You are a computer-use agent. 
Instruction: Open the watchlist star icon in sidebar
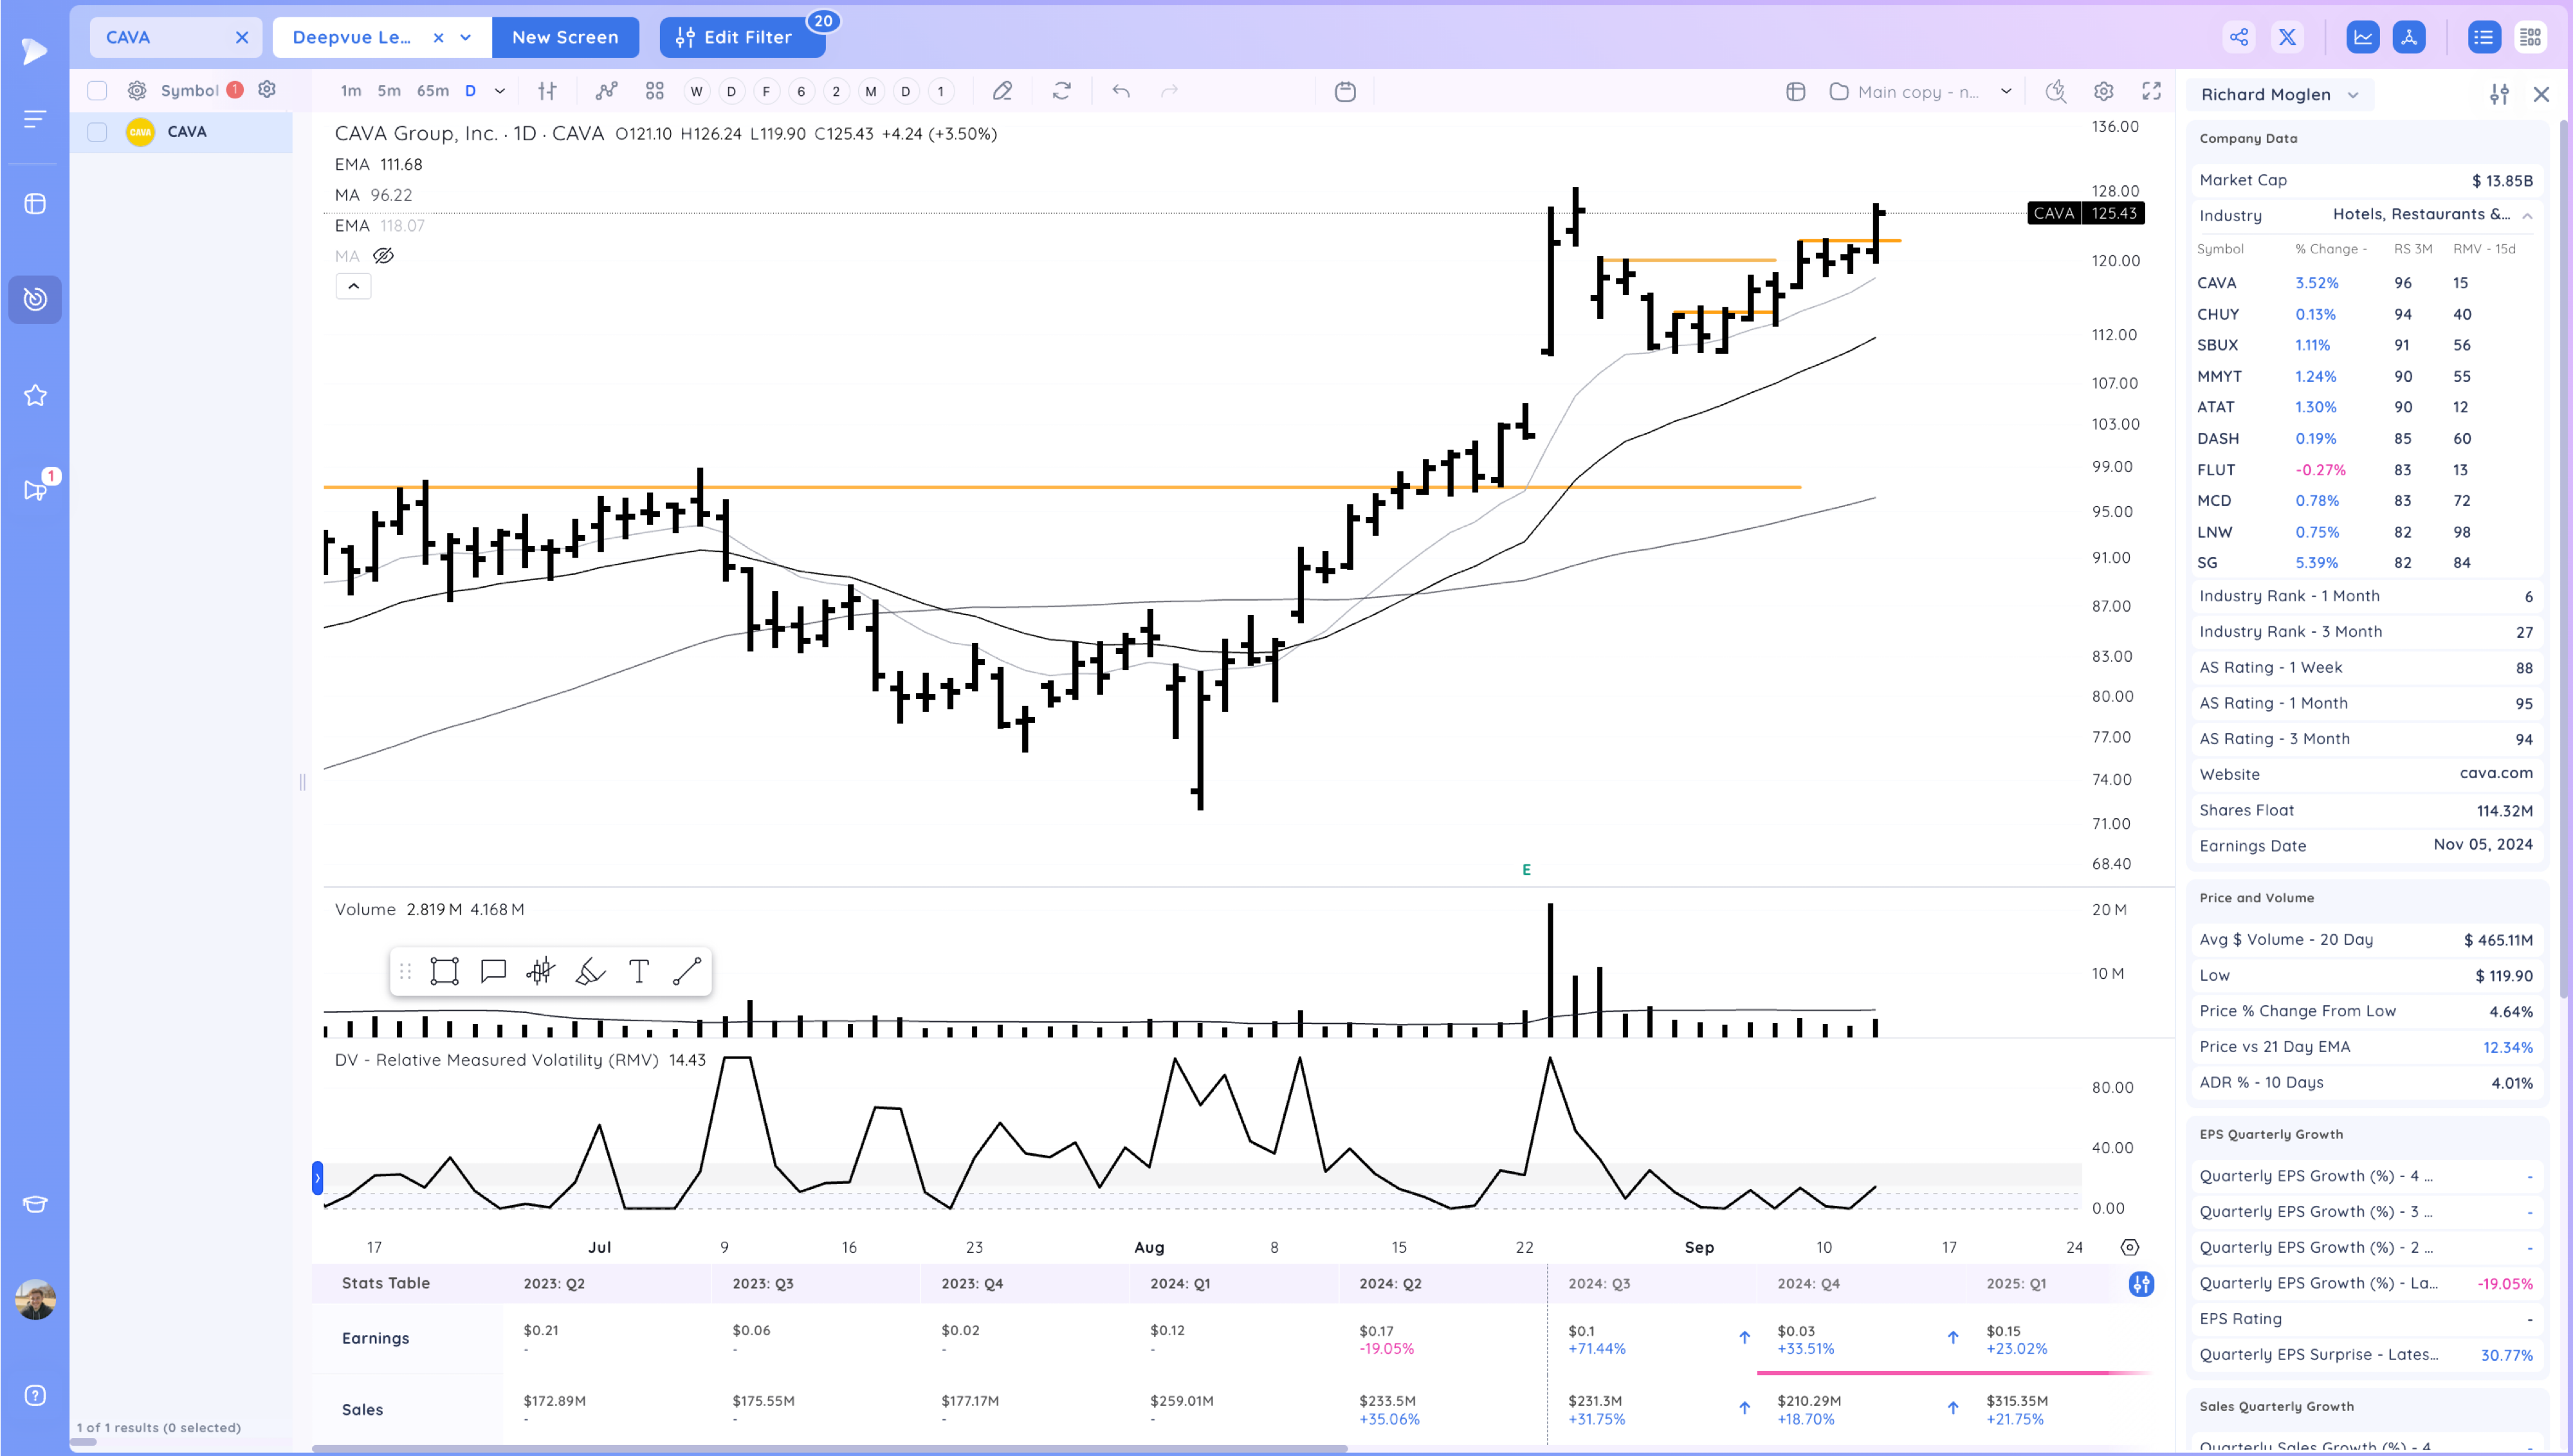(x=35, y=395)
